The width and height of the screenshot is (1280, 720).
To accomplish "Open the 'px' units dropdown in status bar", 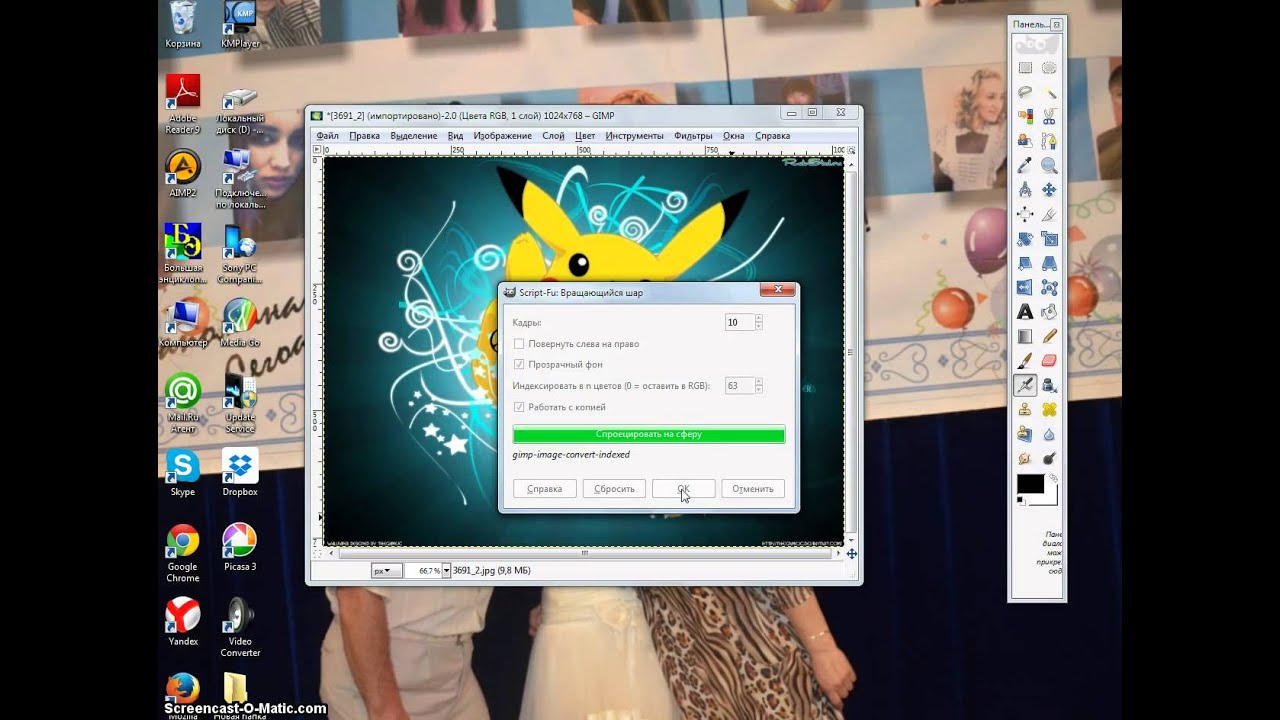I will click(387, 570).
